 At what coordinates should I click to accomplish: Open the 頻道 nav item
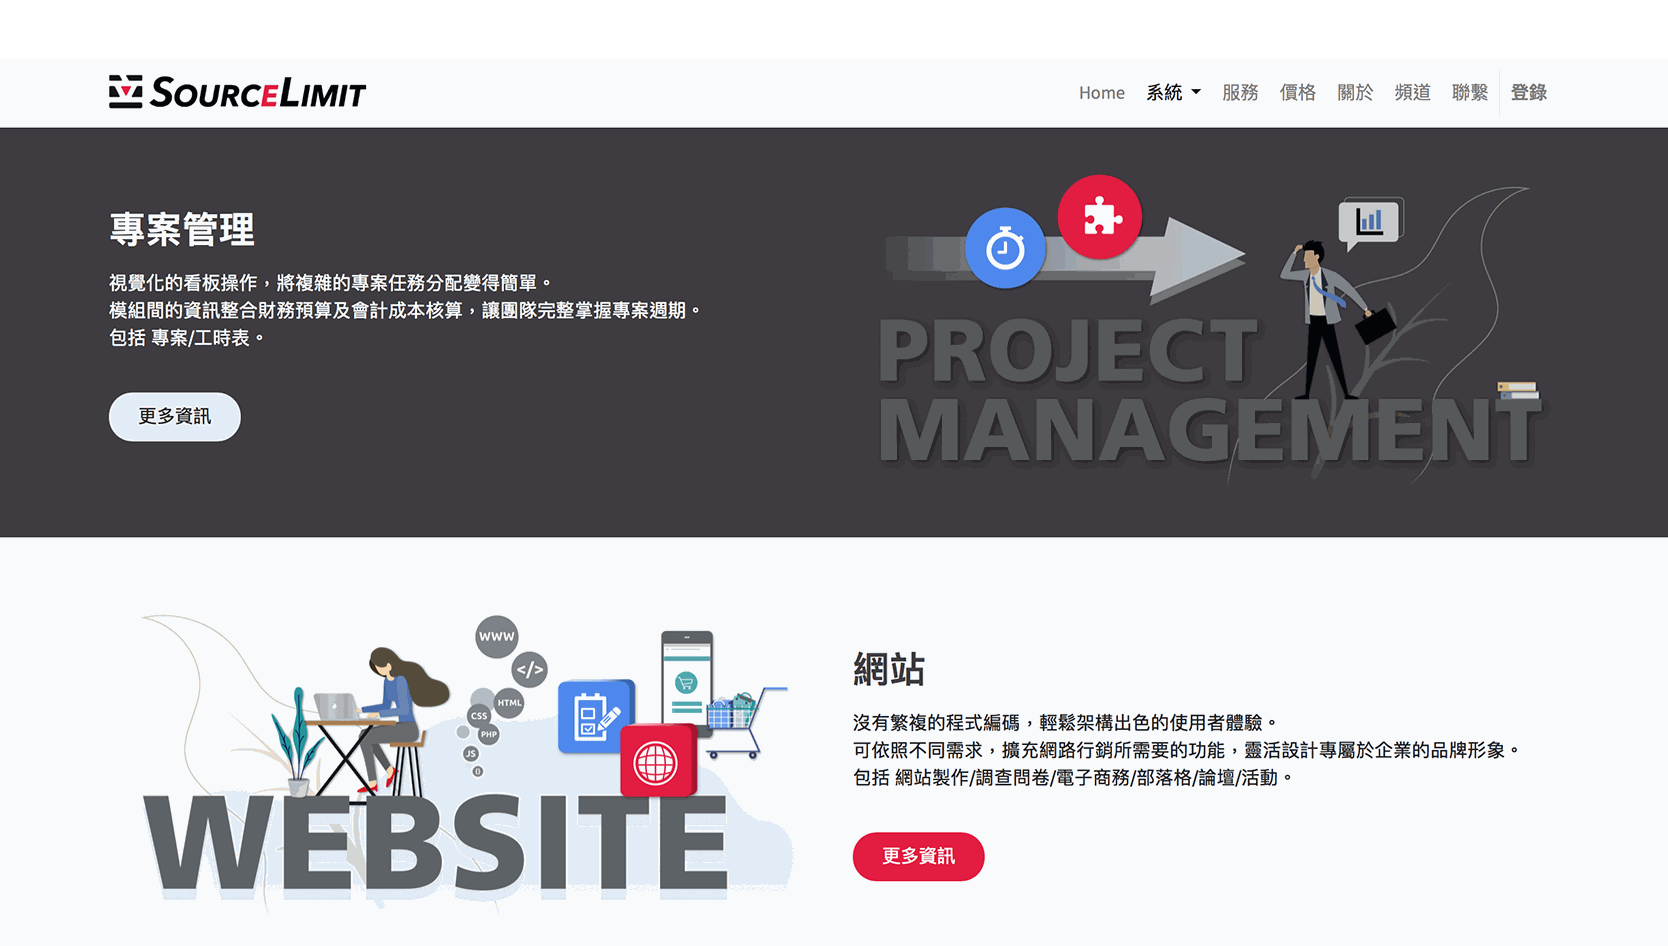[1412, 93]
